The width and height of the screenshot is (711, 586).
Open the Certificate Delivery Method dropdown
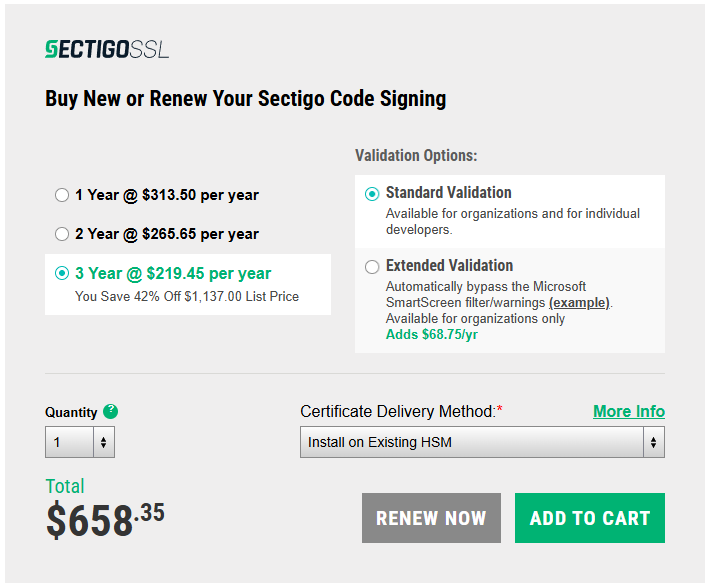(482, 442)
